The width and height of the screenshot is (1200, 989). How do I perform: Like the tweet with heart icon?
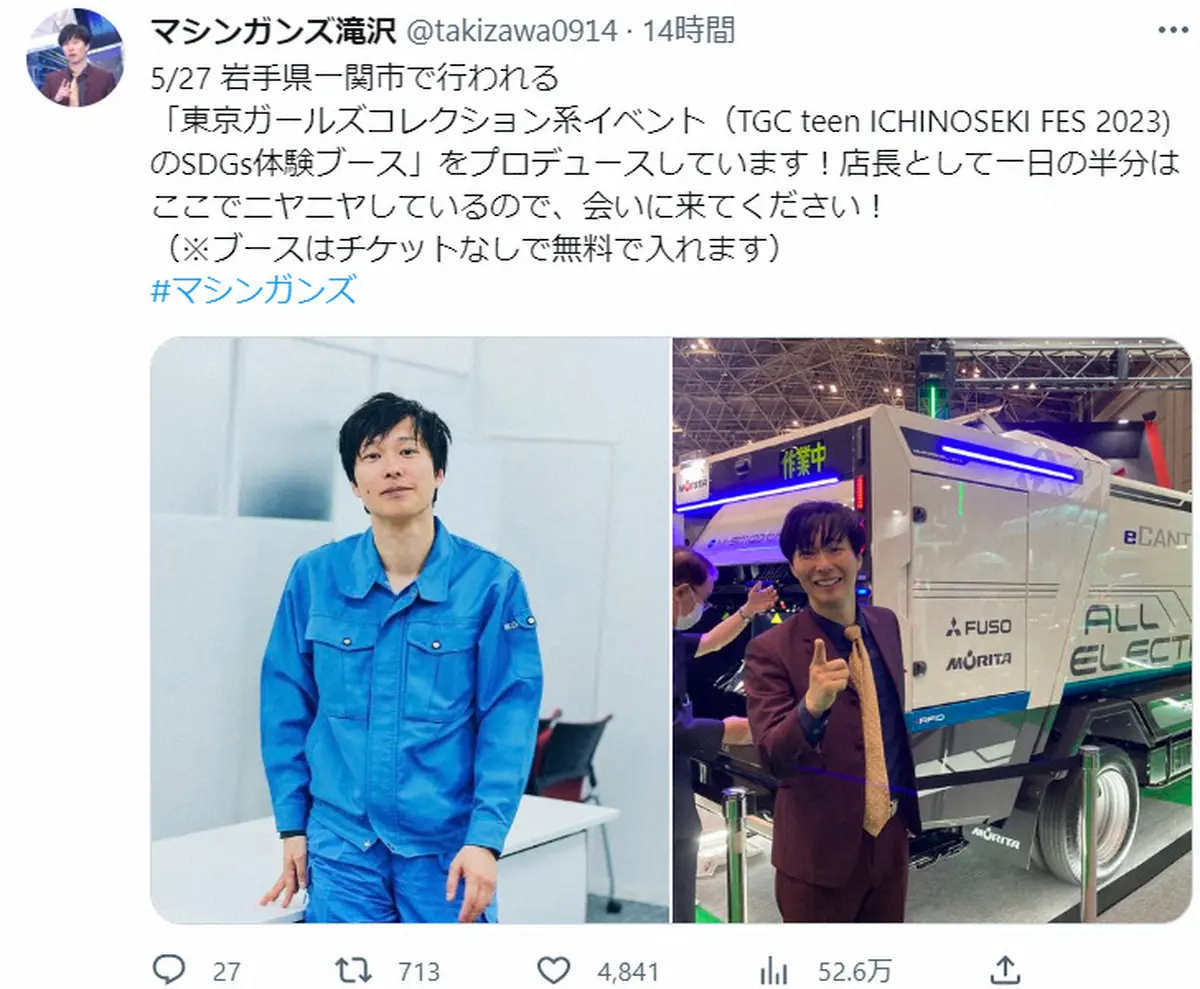(x=552, y=969)
